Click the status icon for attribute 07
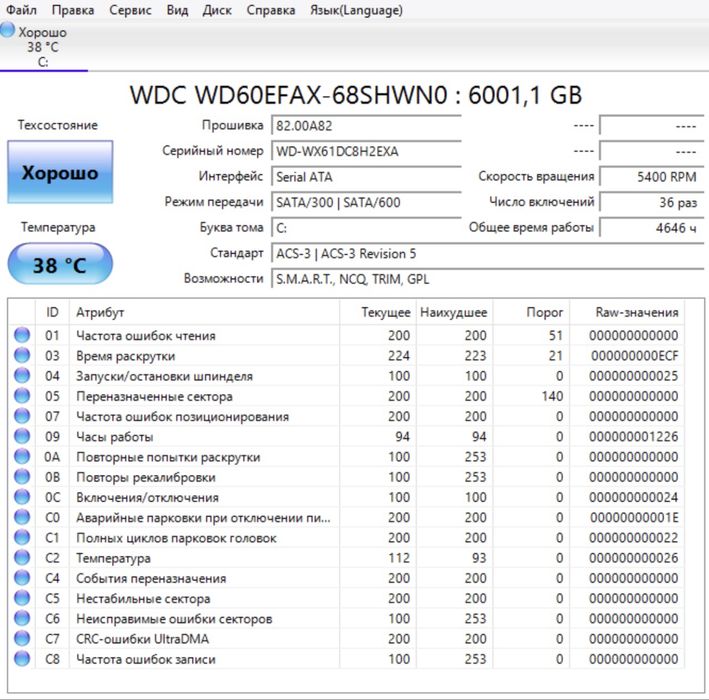 pyautogui.click(x=22, y=416)
